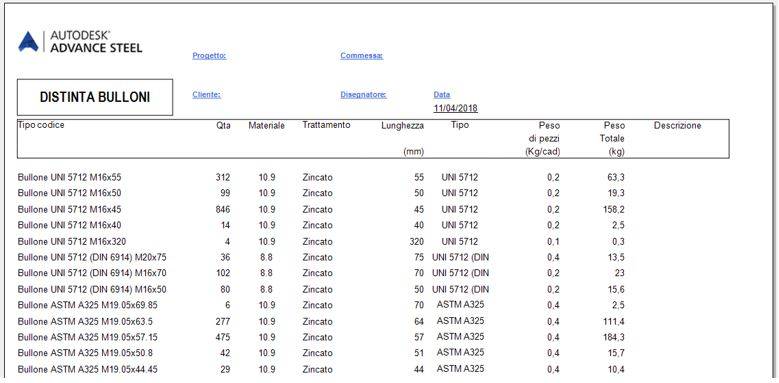
Task: Click length value 57
Action: (x=419, y=337)
